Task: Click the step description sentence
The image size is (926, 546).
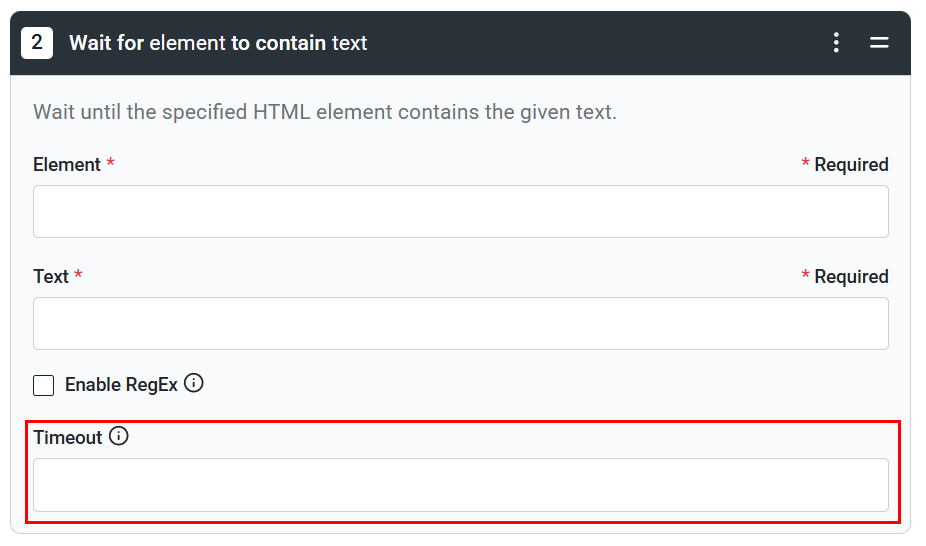Action: [325, 112]
